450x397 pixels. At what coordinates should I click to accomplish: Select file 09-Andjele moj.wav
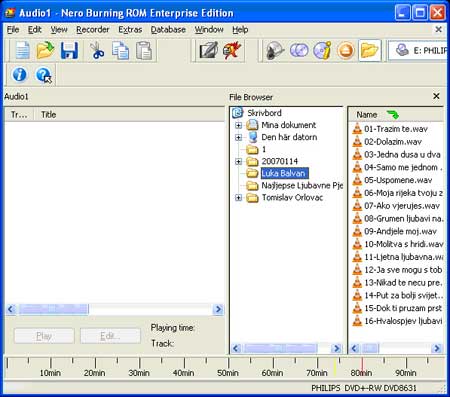click(x=400, y=231)
